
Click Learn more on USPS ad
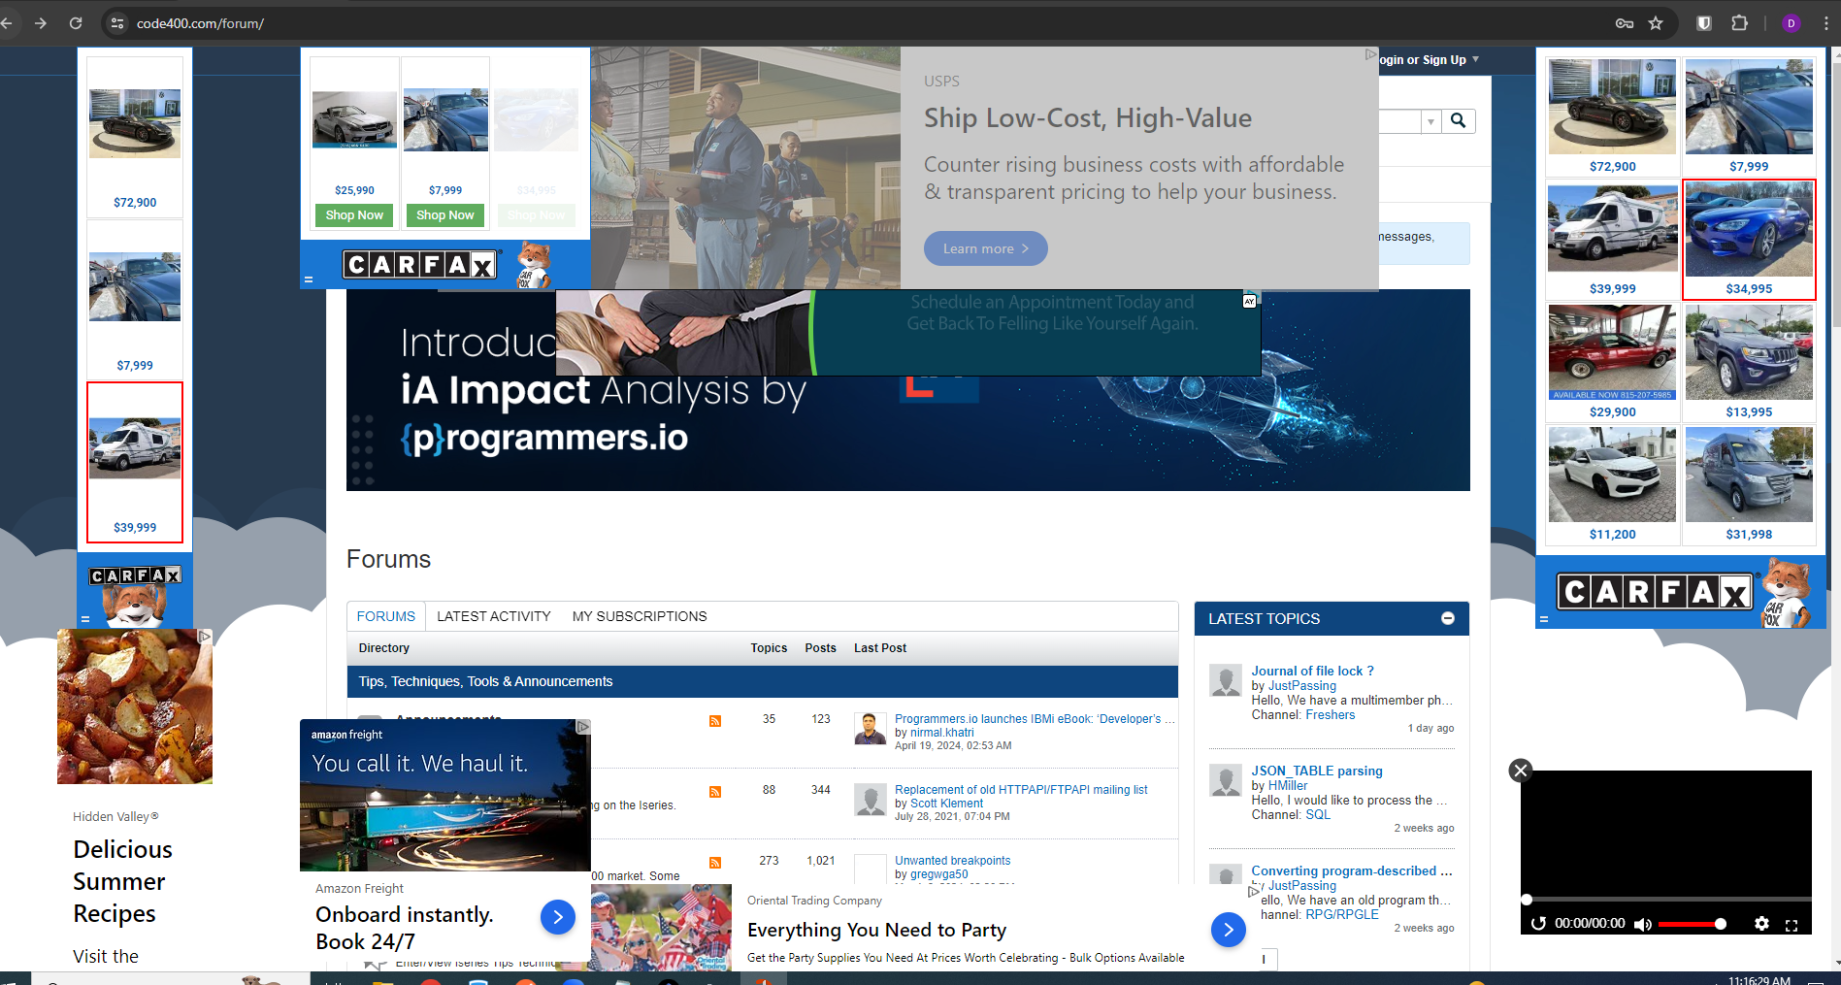[x=985, y=249]
